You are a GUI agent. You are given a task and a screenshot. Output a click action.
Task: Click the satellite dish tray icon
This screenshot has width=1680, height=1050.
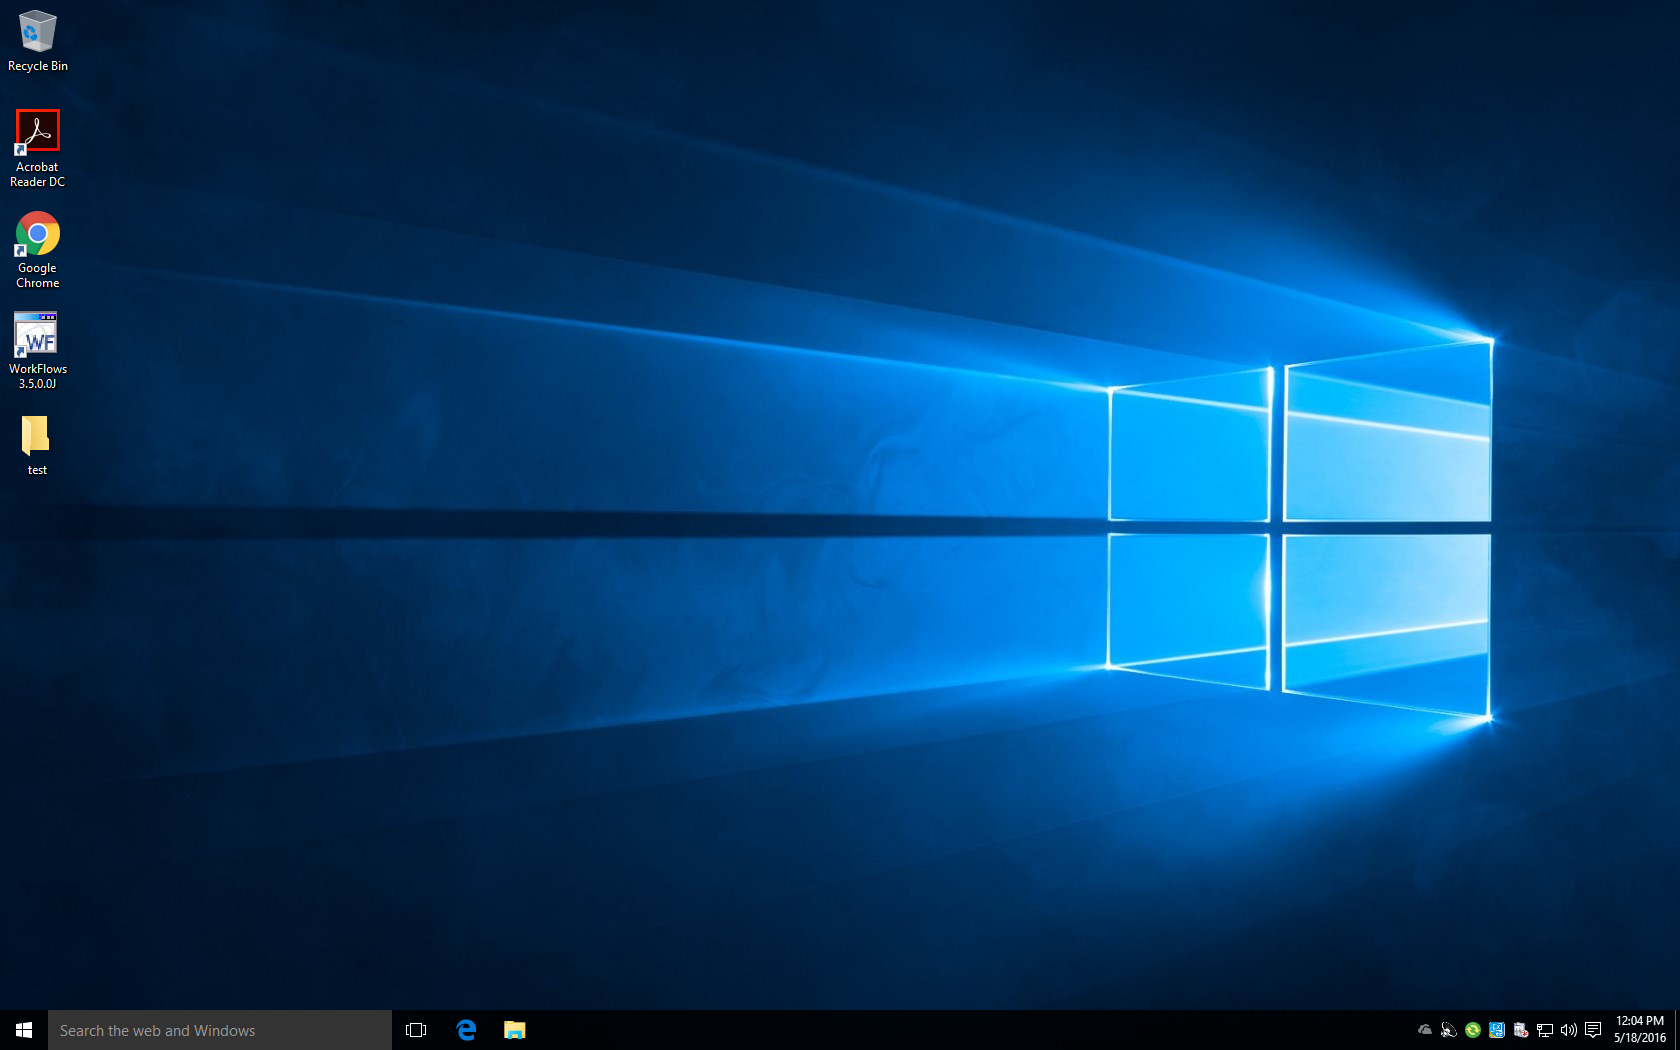1449,1030
